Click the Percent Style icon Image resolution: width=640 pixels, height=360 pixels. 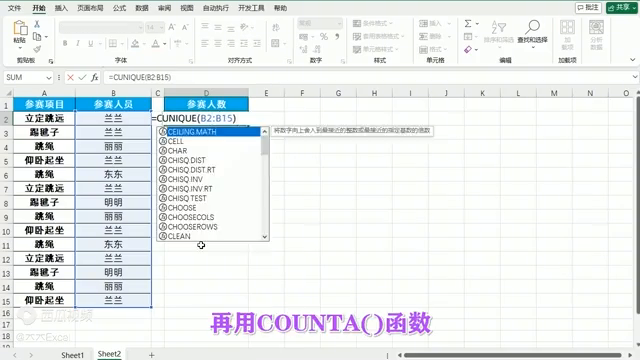pyautogui.click(x=324, y=37)
